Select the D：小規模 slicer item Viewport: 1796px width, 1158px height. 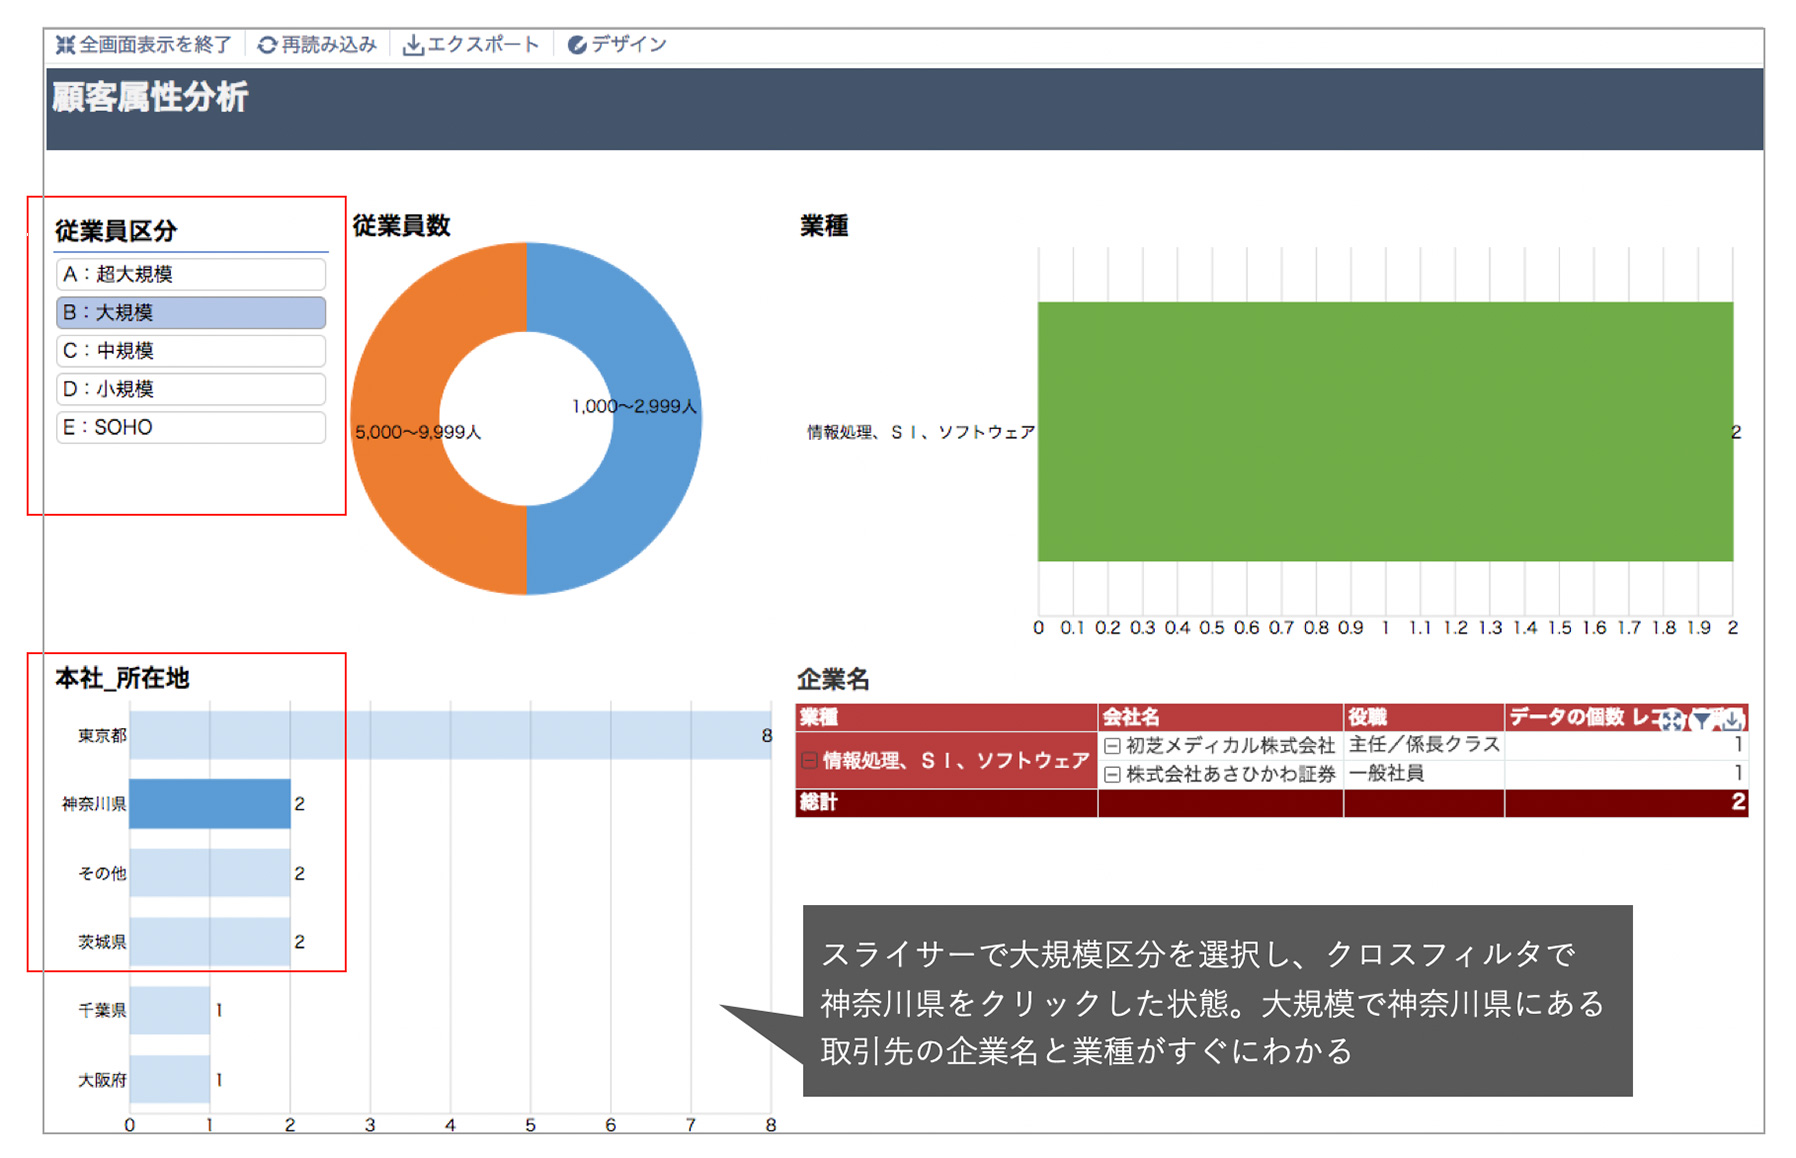(190, 389)
